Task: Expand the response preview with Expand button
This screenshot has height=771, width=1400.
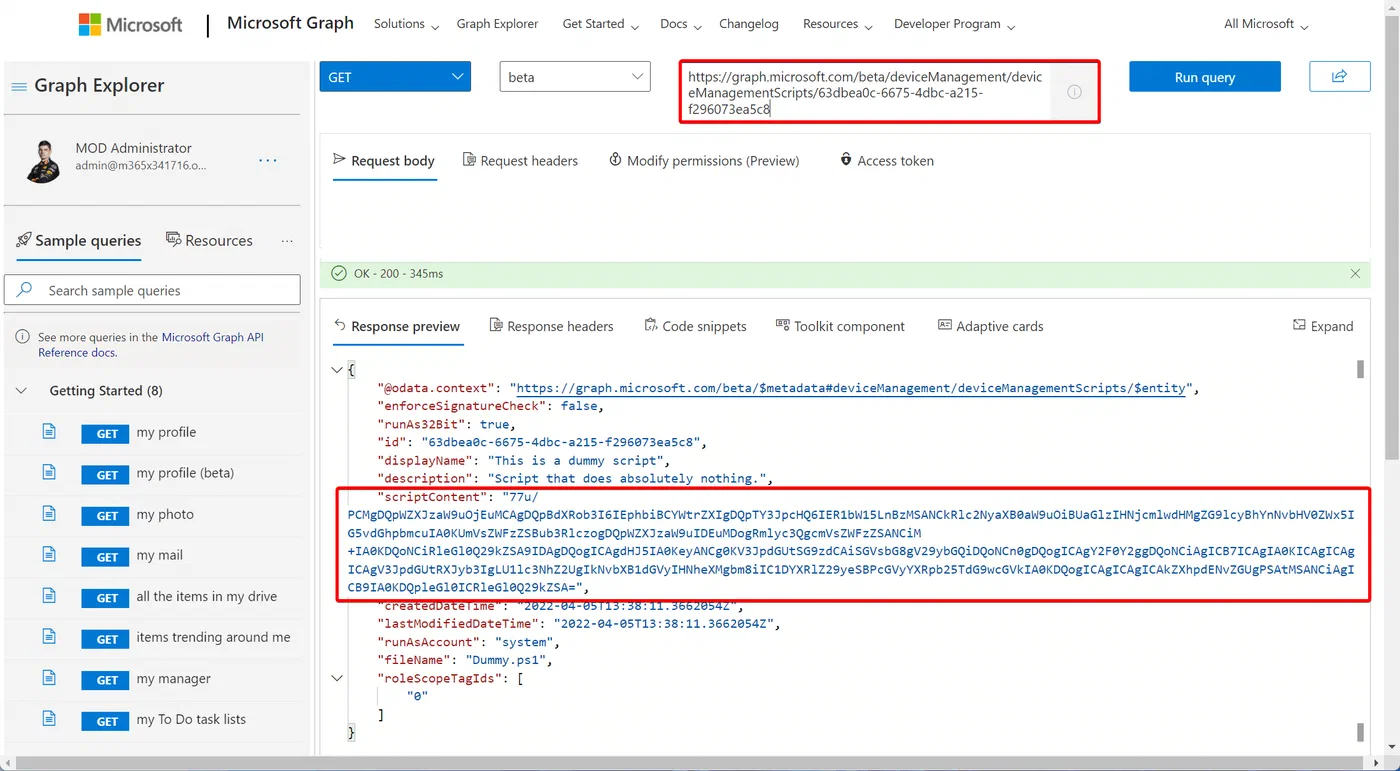Action: pos(1322,326)
